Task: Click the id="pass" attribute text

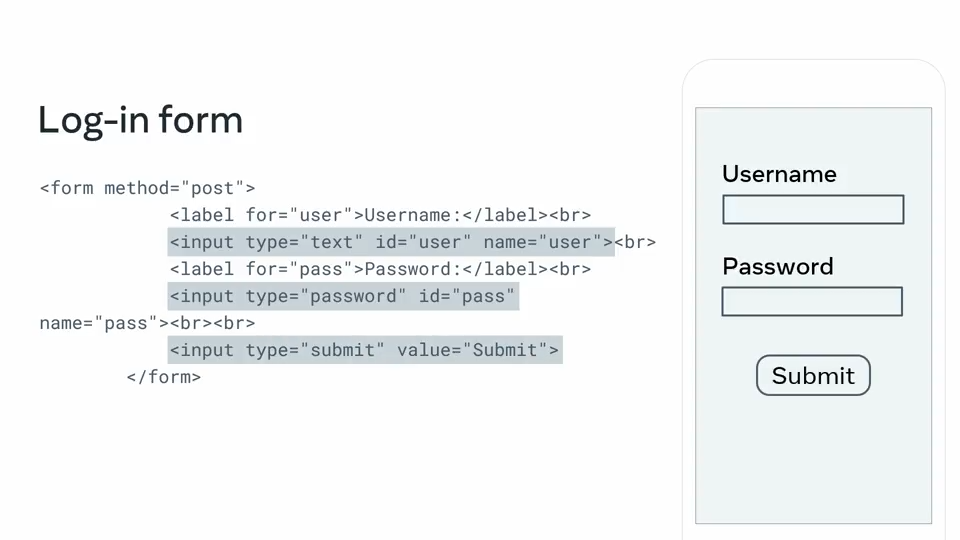Action: (467, 296)
